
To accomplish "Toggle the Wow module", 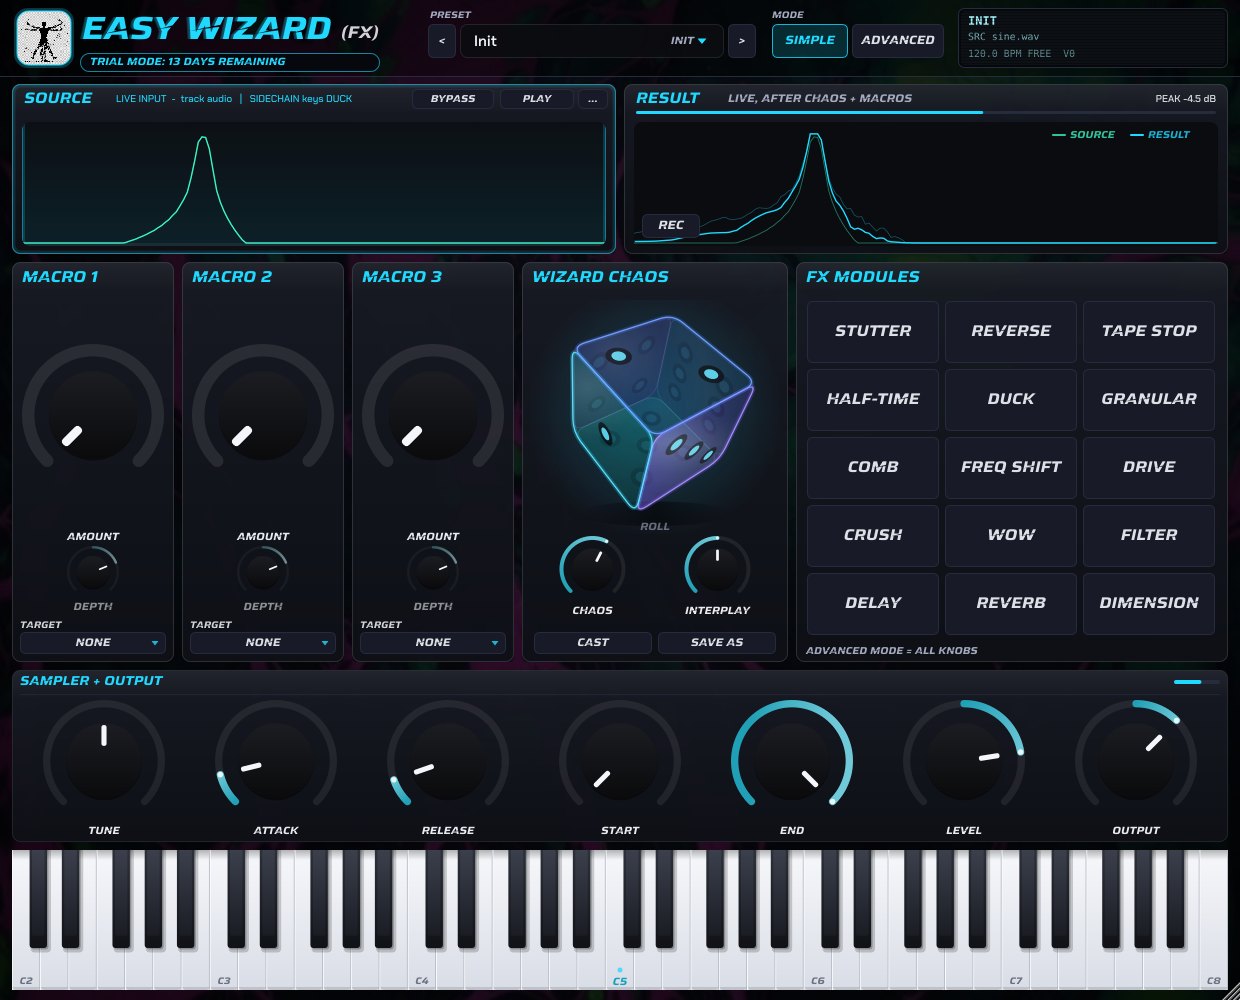I will click(x=1011, y=536).
